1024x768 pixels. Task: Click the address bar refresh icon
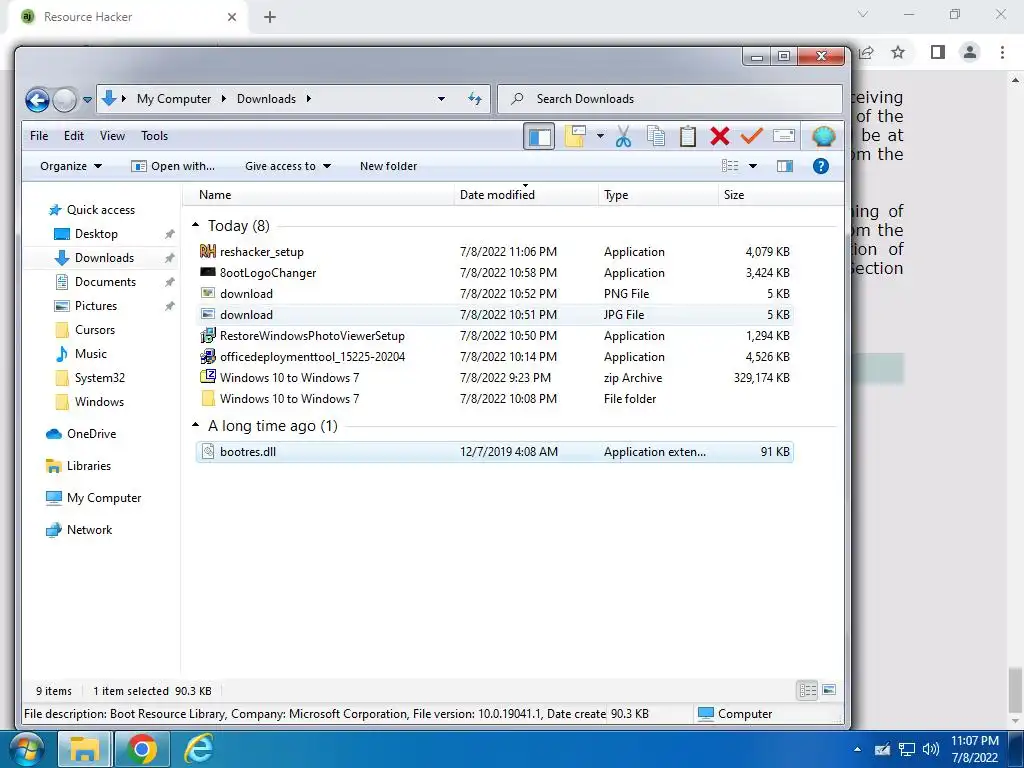(475, 99)
